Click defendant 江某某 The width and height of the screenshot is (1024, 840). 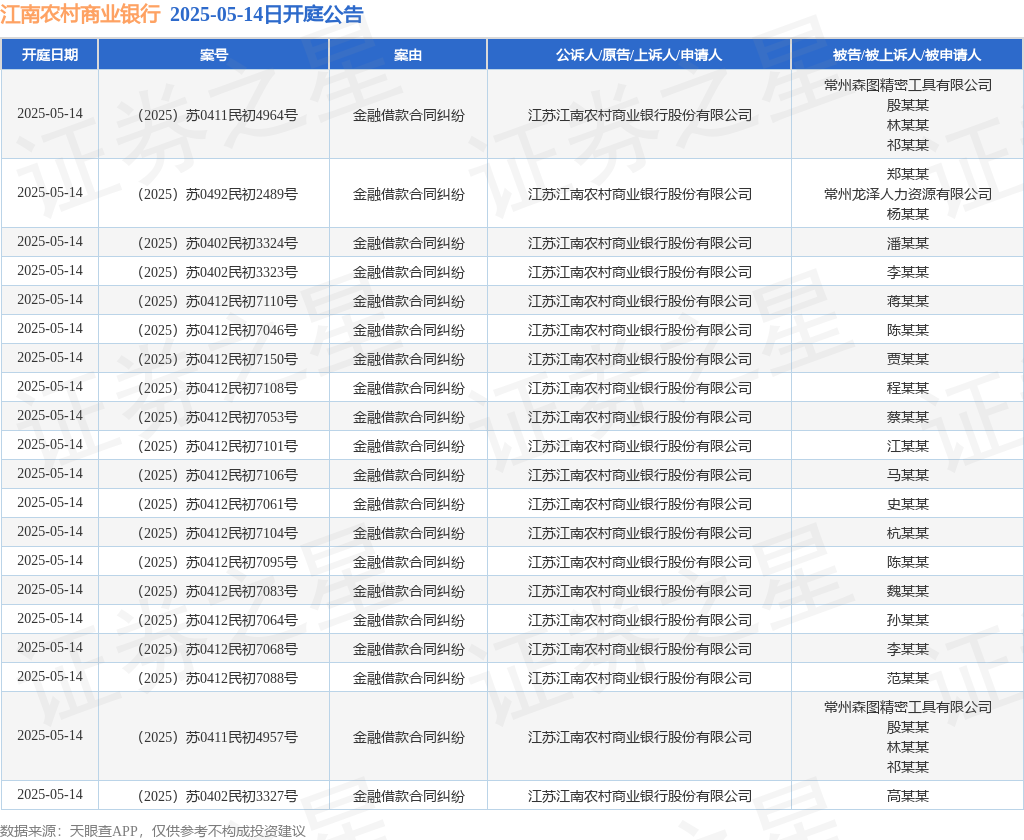[908, 446]
